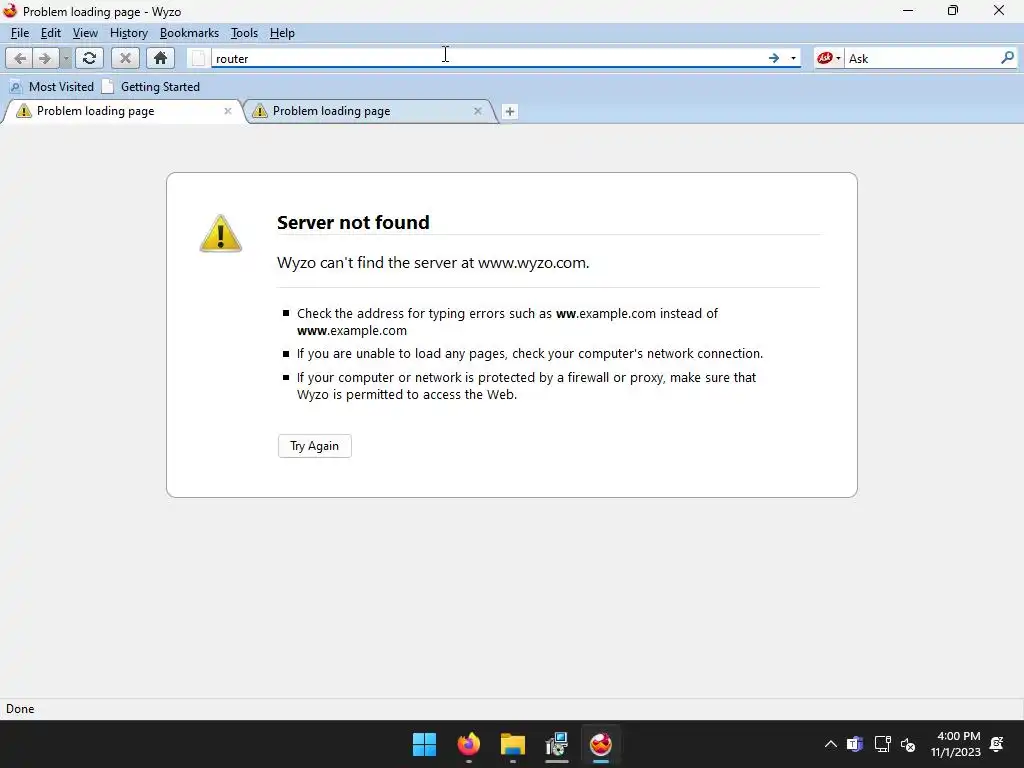Open the Edit menu
This screenshot has width=1024, height=768.
[50, 33]
